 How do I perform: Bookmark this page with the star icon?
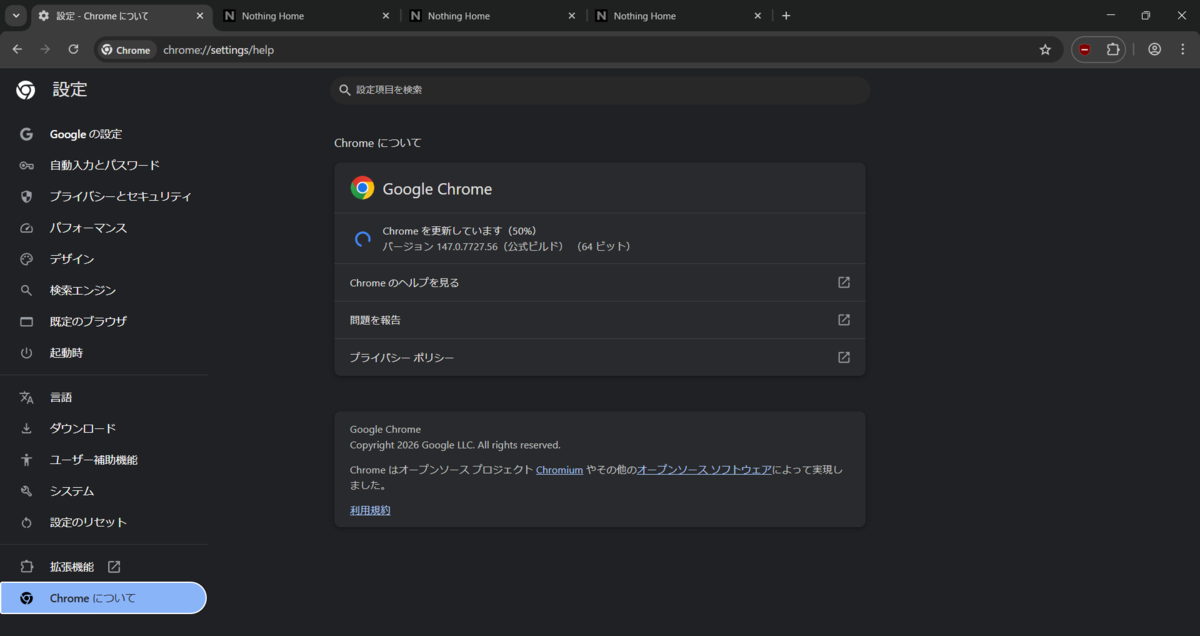pos(1045,49)
